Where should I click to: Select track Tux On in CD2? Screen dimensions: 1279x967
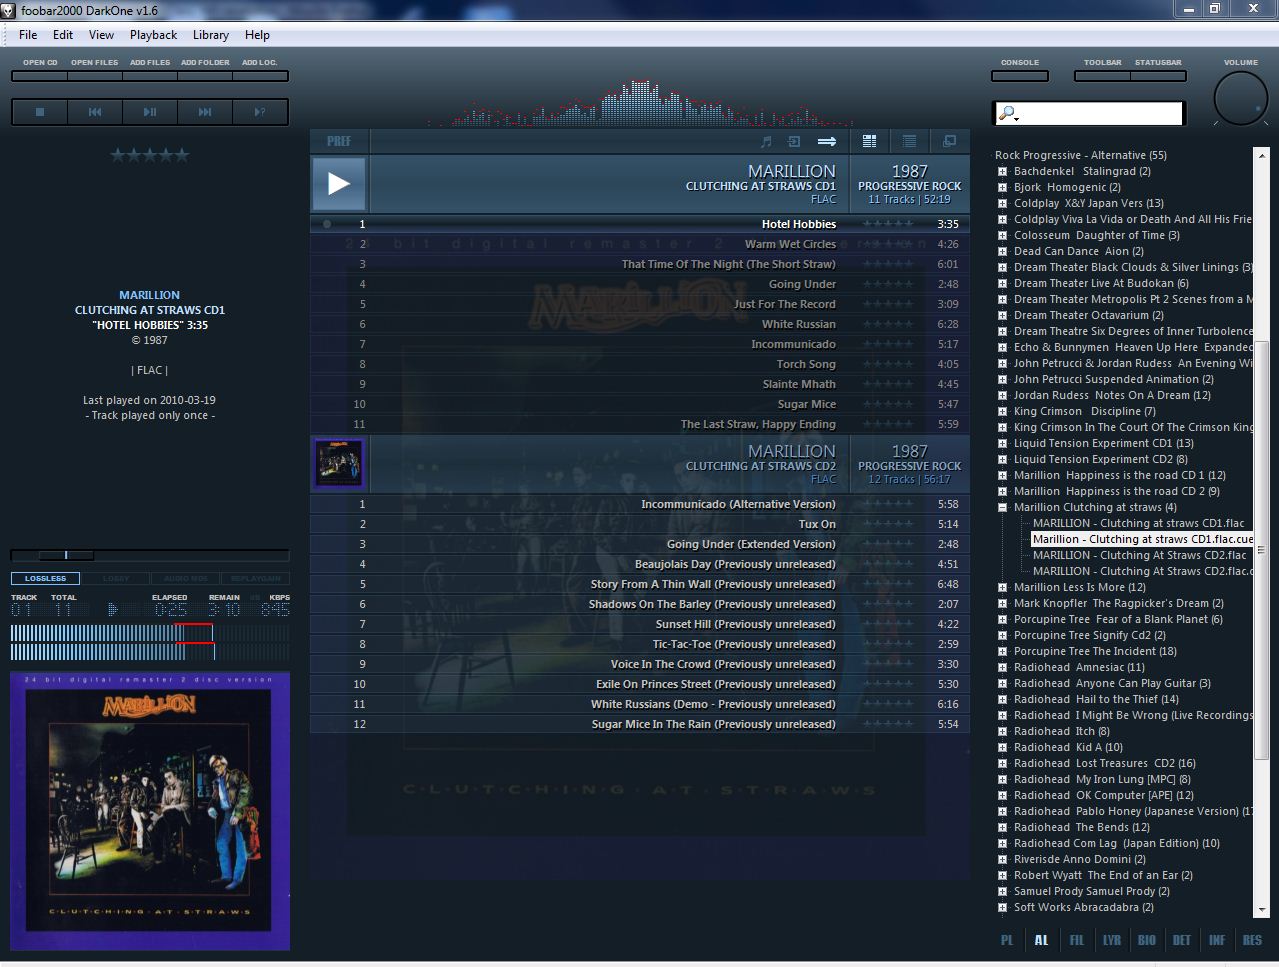640,524
